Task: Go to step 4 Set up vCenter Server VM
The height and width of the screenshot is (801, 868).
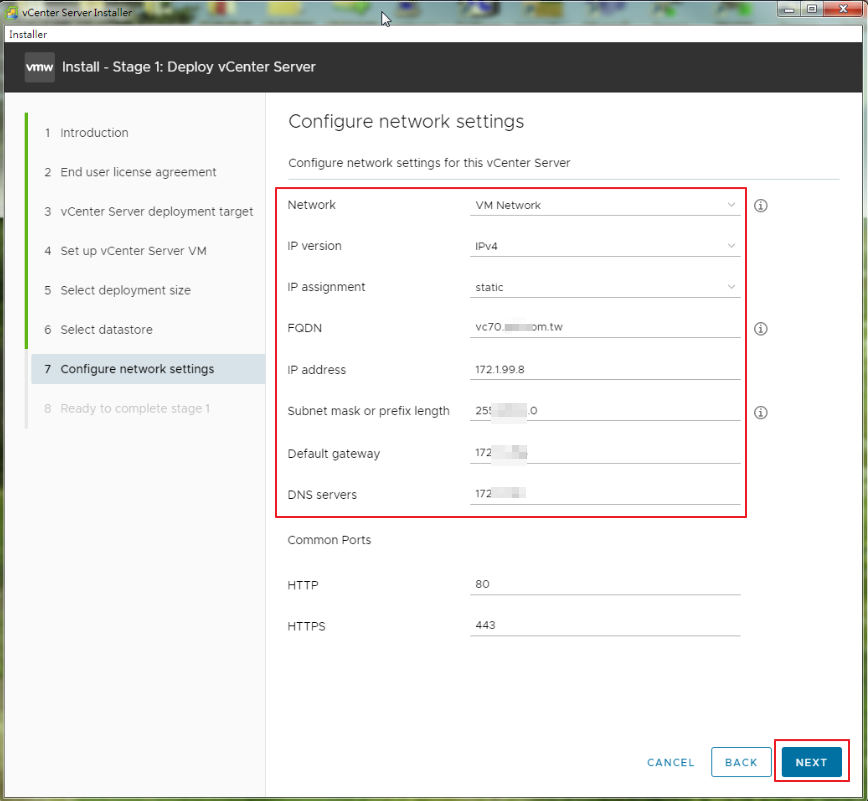Action: [x=133, y=251]
